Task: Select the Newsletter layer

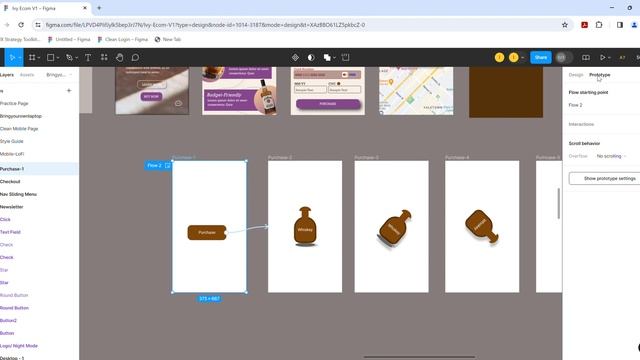Action: click(x=12, y=207)
